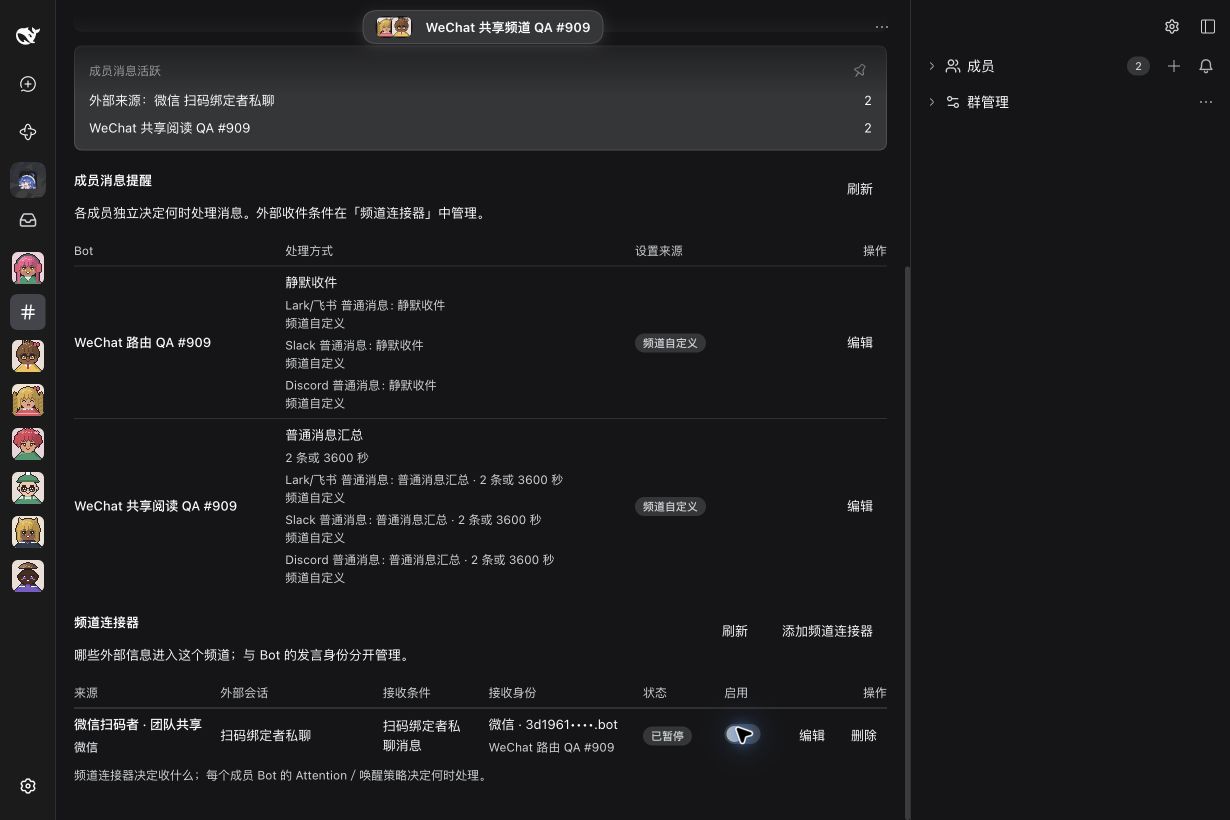
Task: Click the 扫码绑定者私聊 external conversation cell
Action: (266, 735)
